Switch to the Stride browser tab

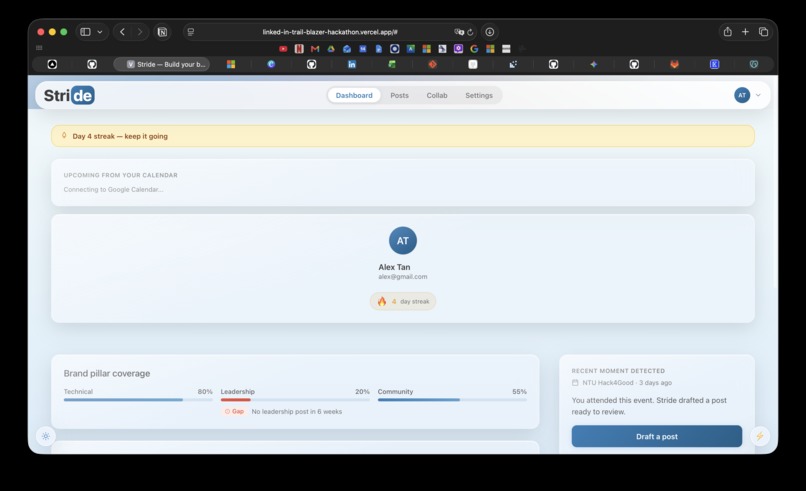(161, 64)
